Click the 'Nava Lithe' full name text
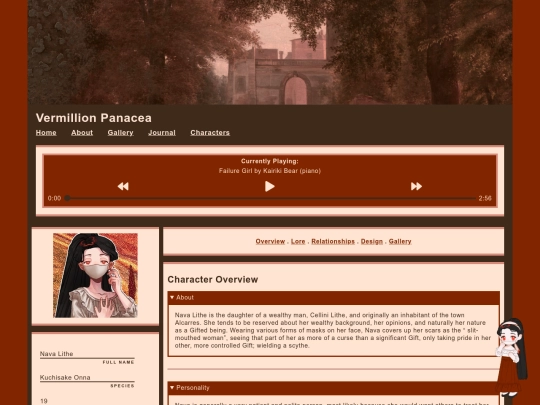This screenshot has height=405, width=540. pyautogui.click(x=56, y=354)
